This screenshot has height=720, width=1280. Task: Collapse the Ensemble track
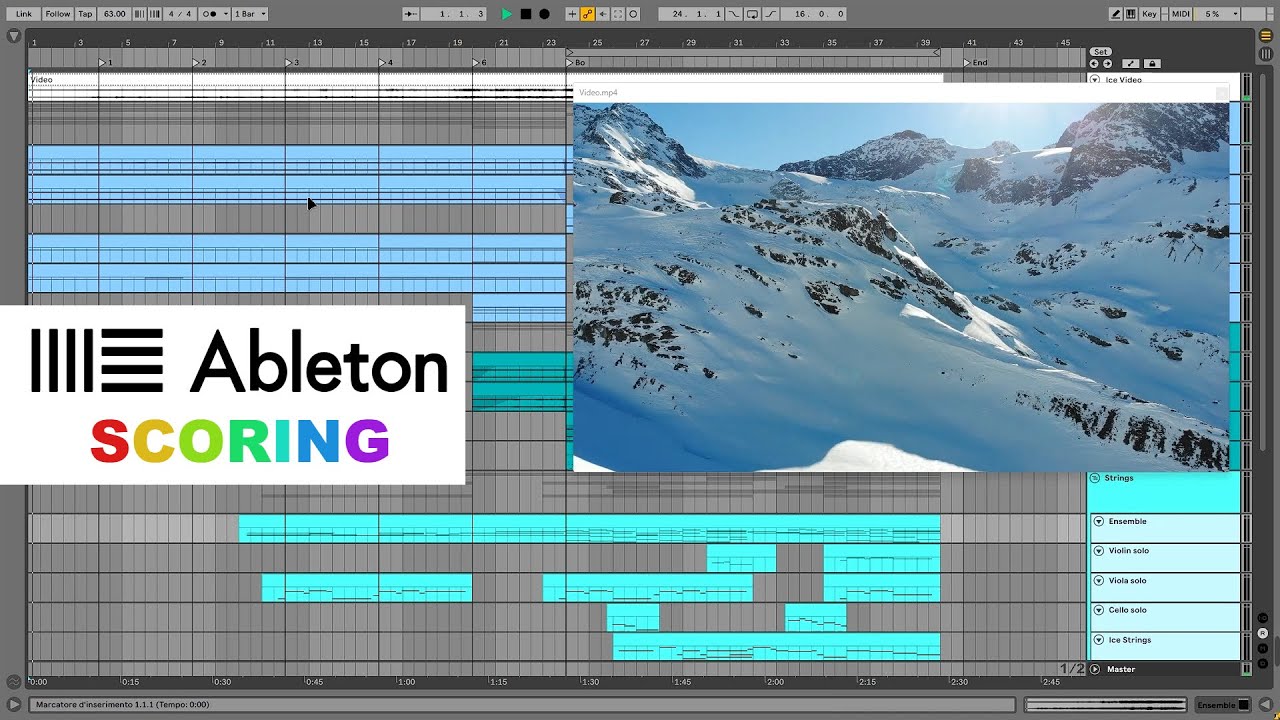(1099, 521)
